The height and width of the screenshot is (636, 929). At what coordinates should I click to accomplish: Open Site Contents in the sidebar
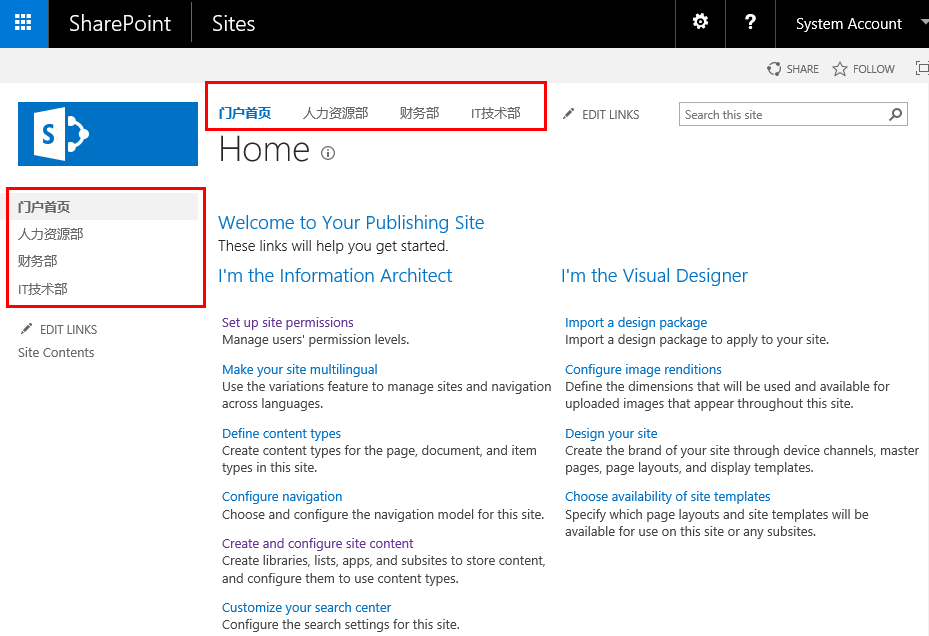pos(56,353)
